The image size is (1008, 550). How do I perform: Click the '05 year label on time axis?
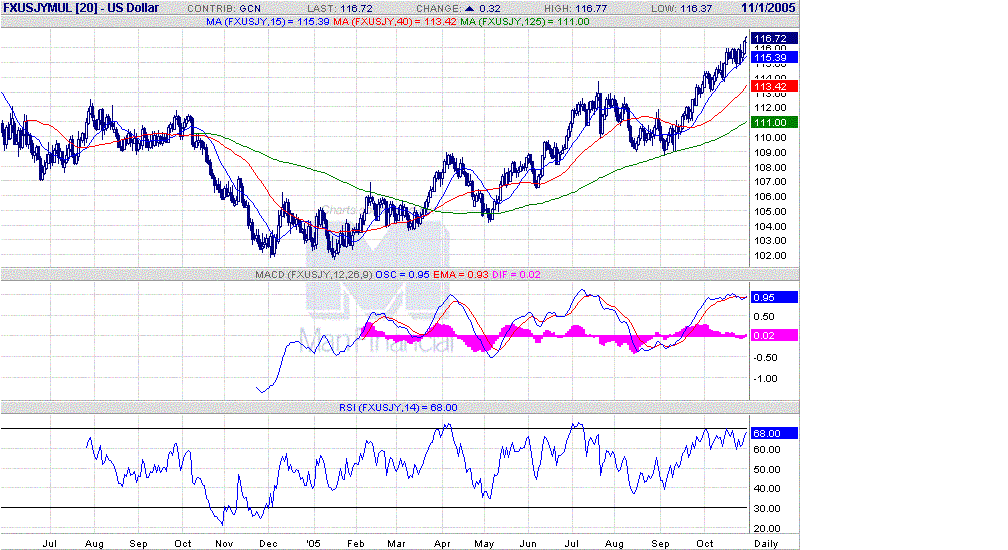(312, 544)
